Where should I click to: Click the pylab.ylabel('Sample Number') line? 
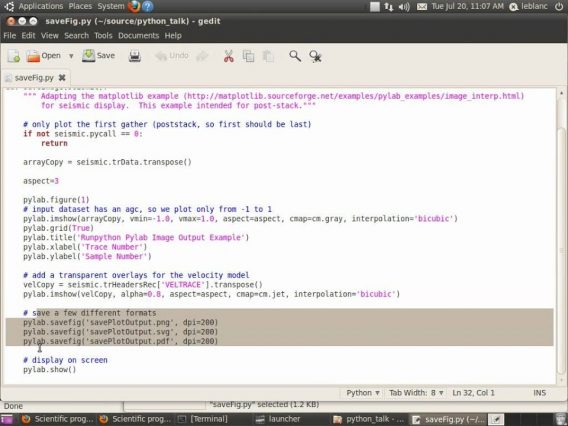click(x=87, y=256)
